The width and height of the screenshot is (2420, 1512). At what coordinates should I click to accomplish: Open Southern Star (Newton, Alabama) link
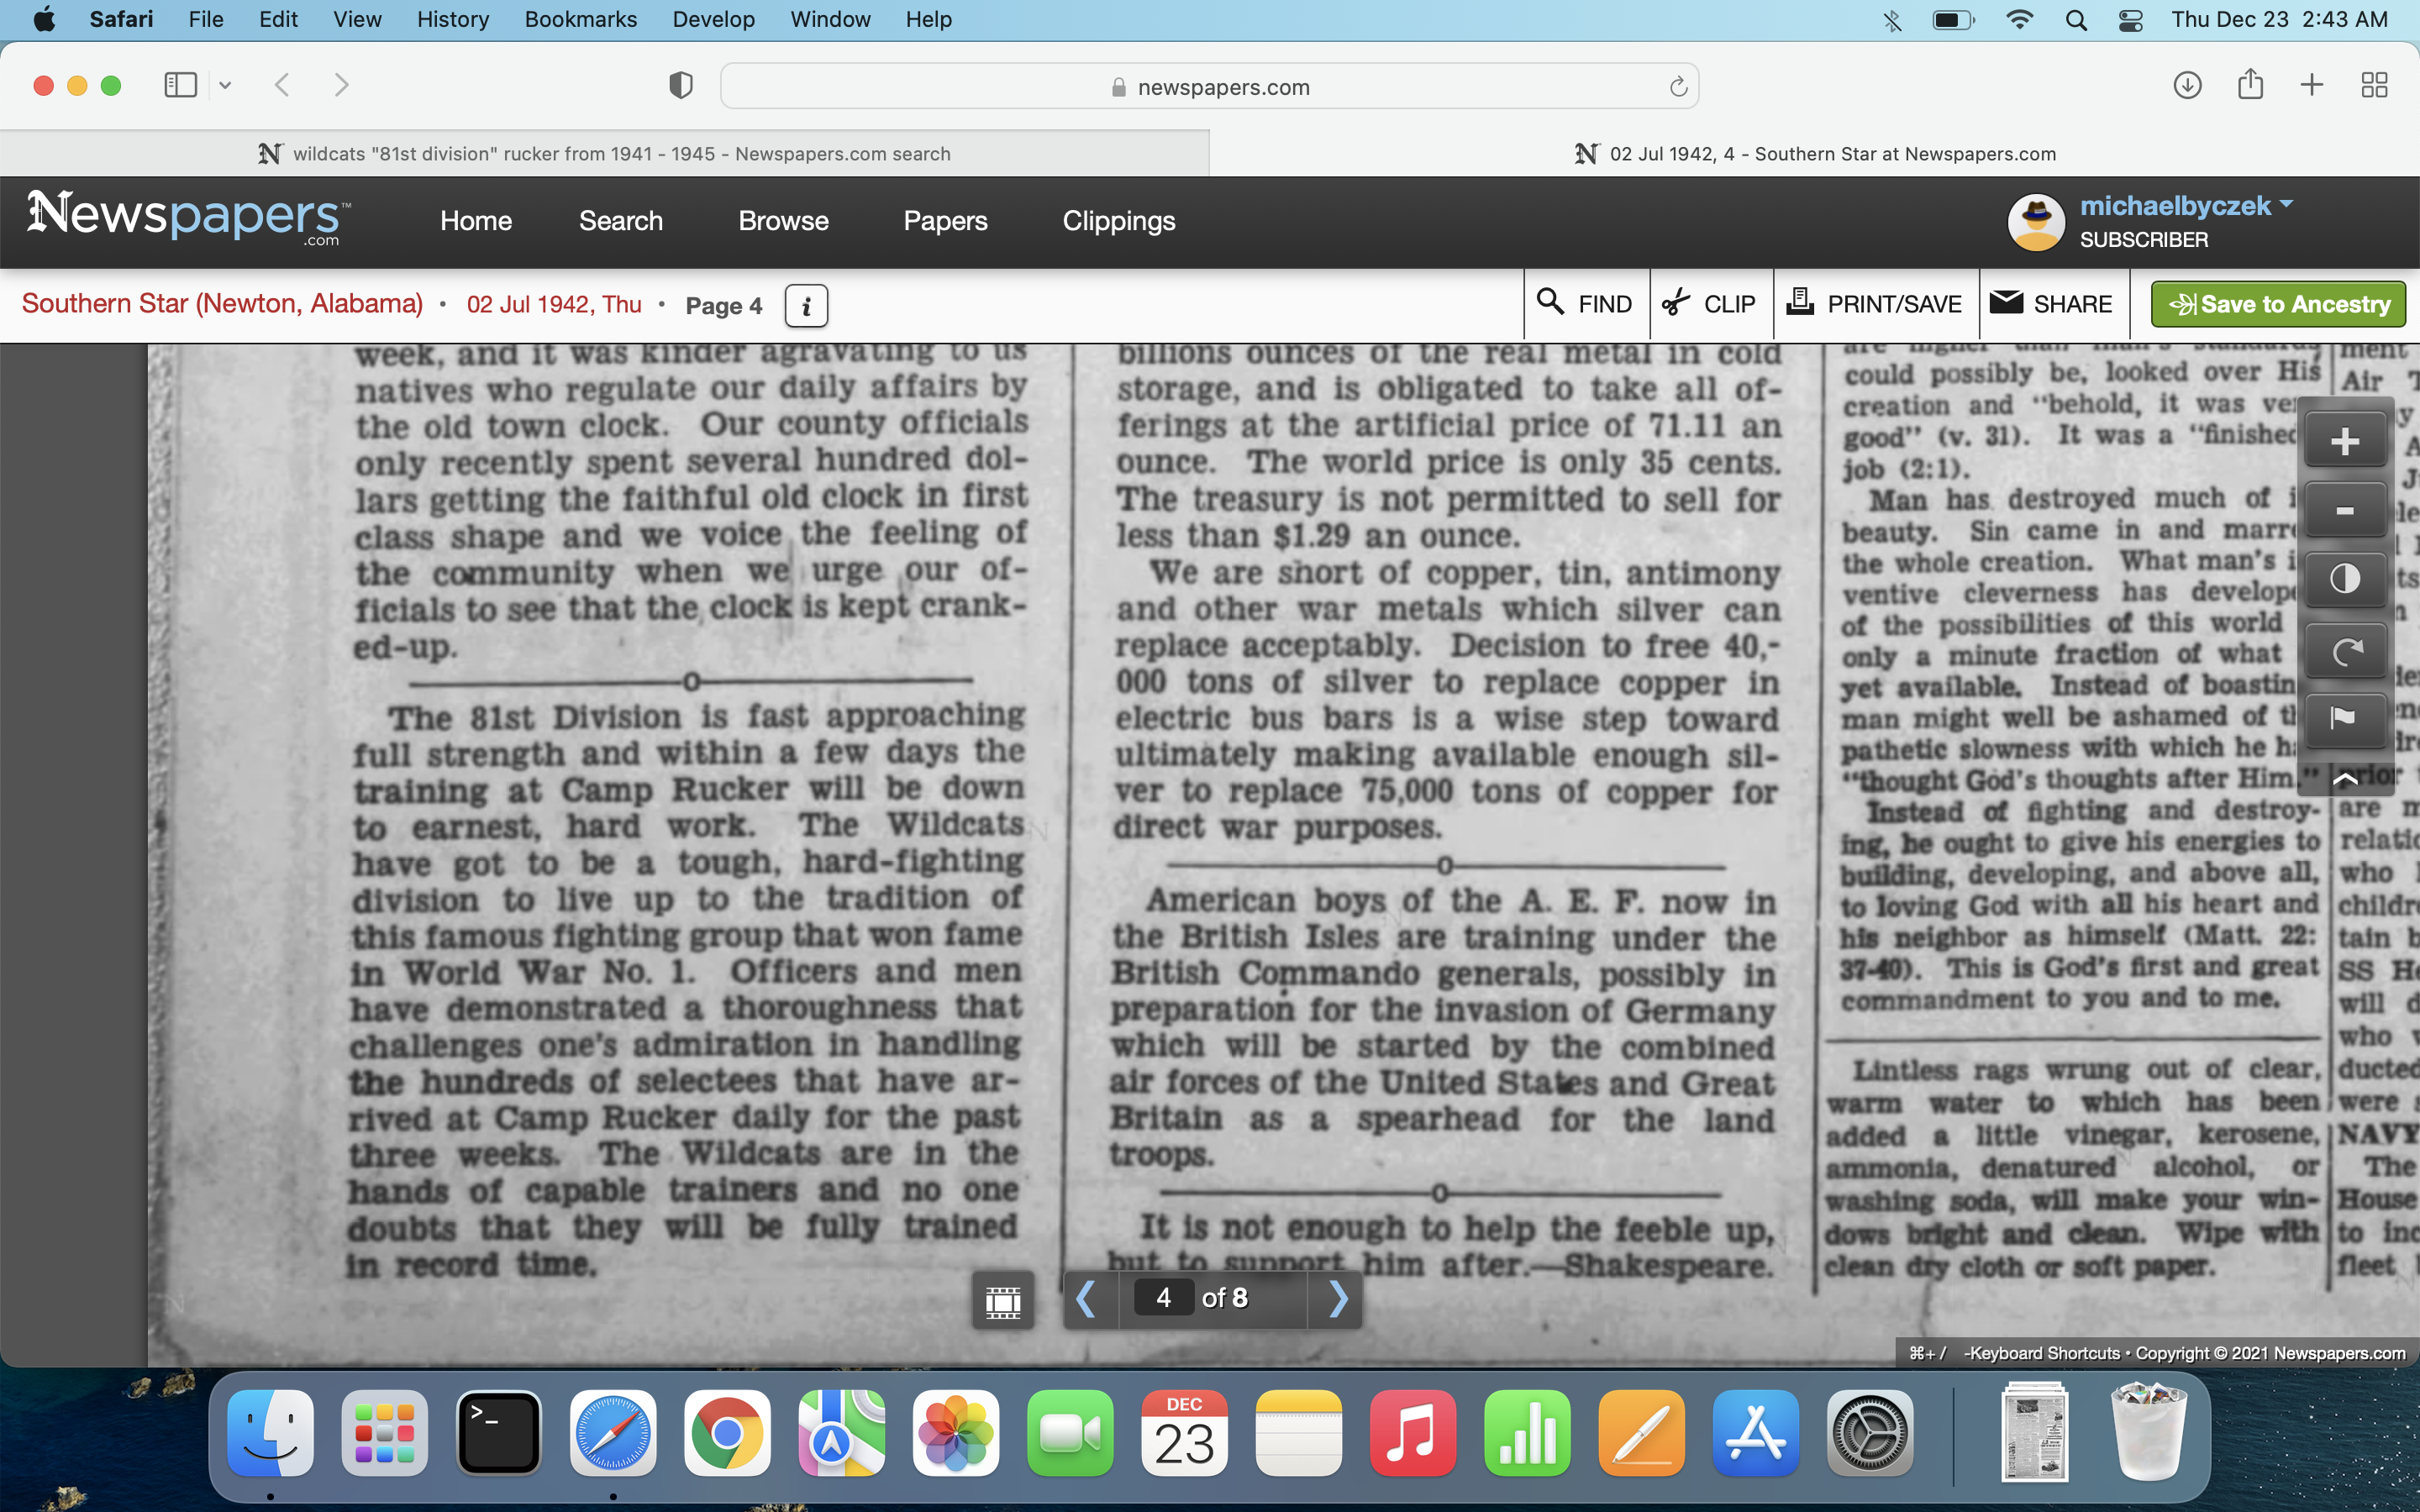tap(222, 304)
